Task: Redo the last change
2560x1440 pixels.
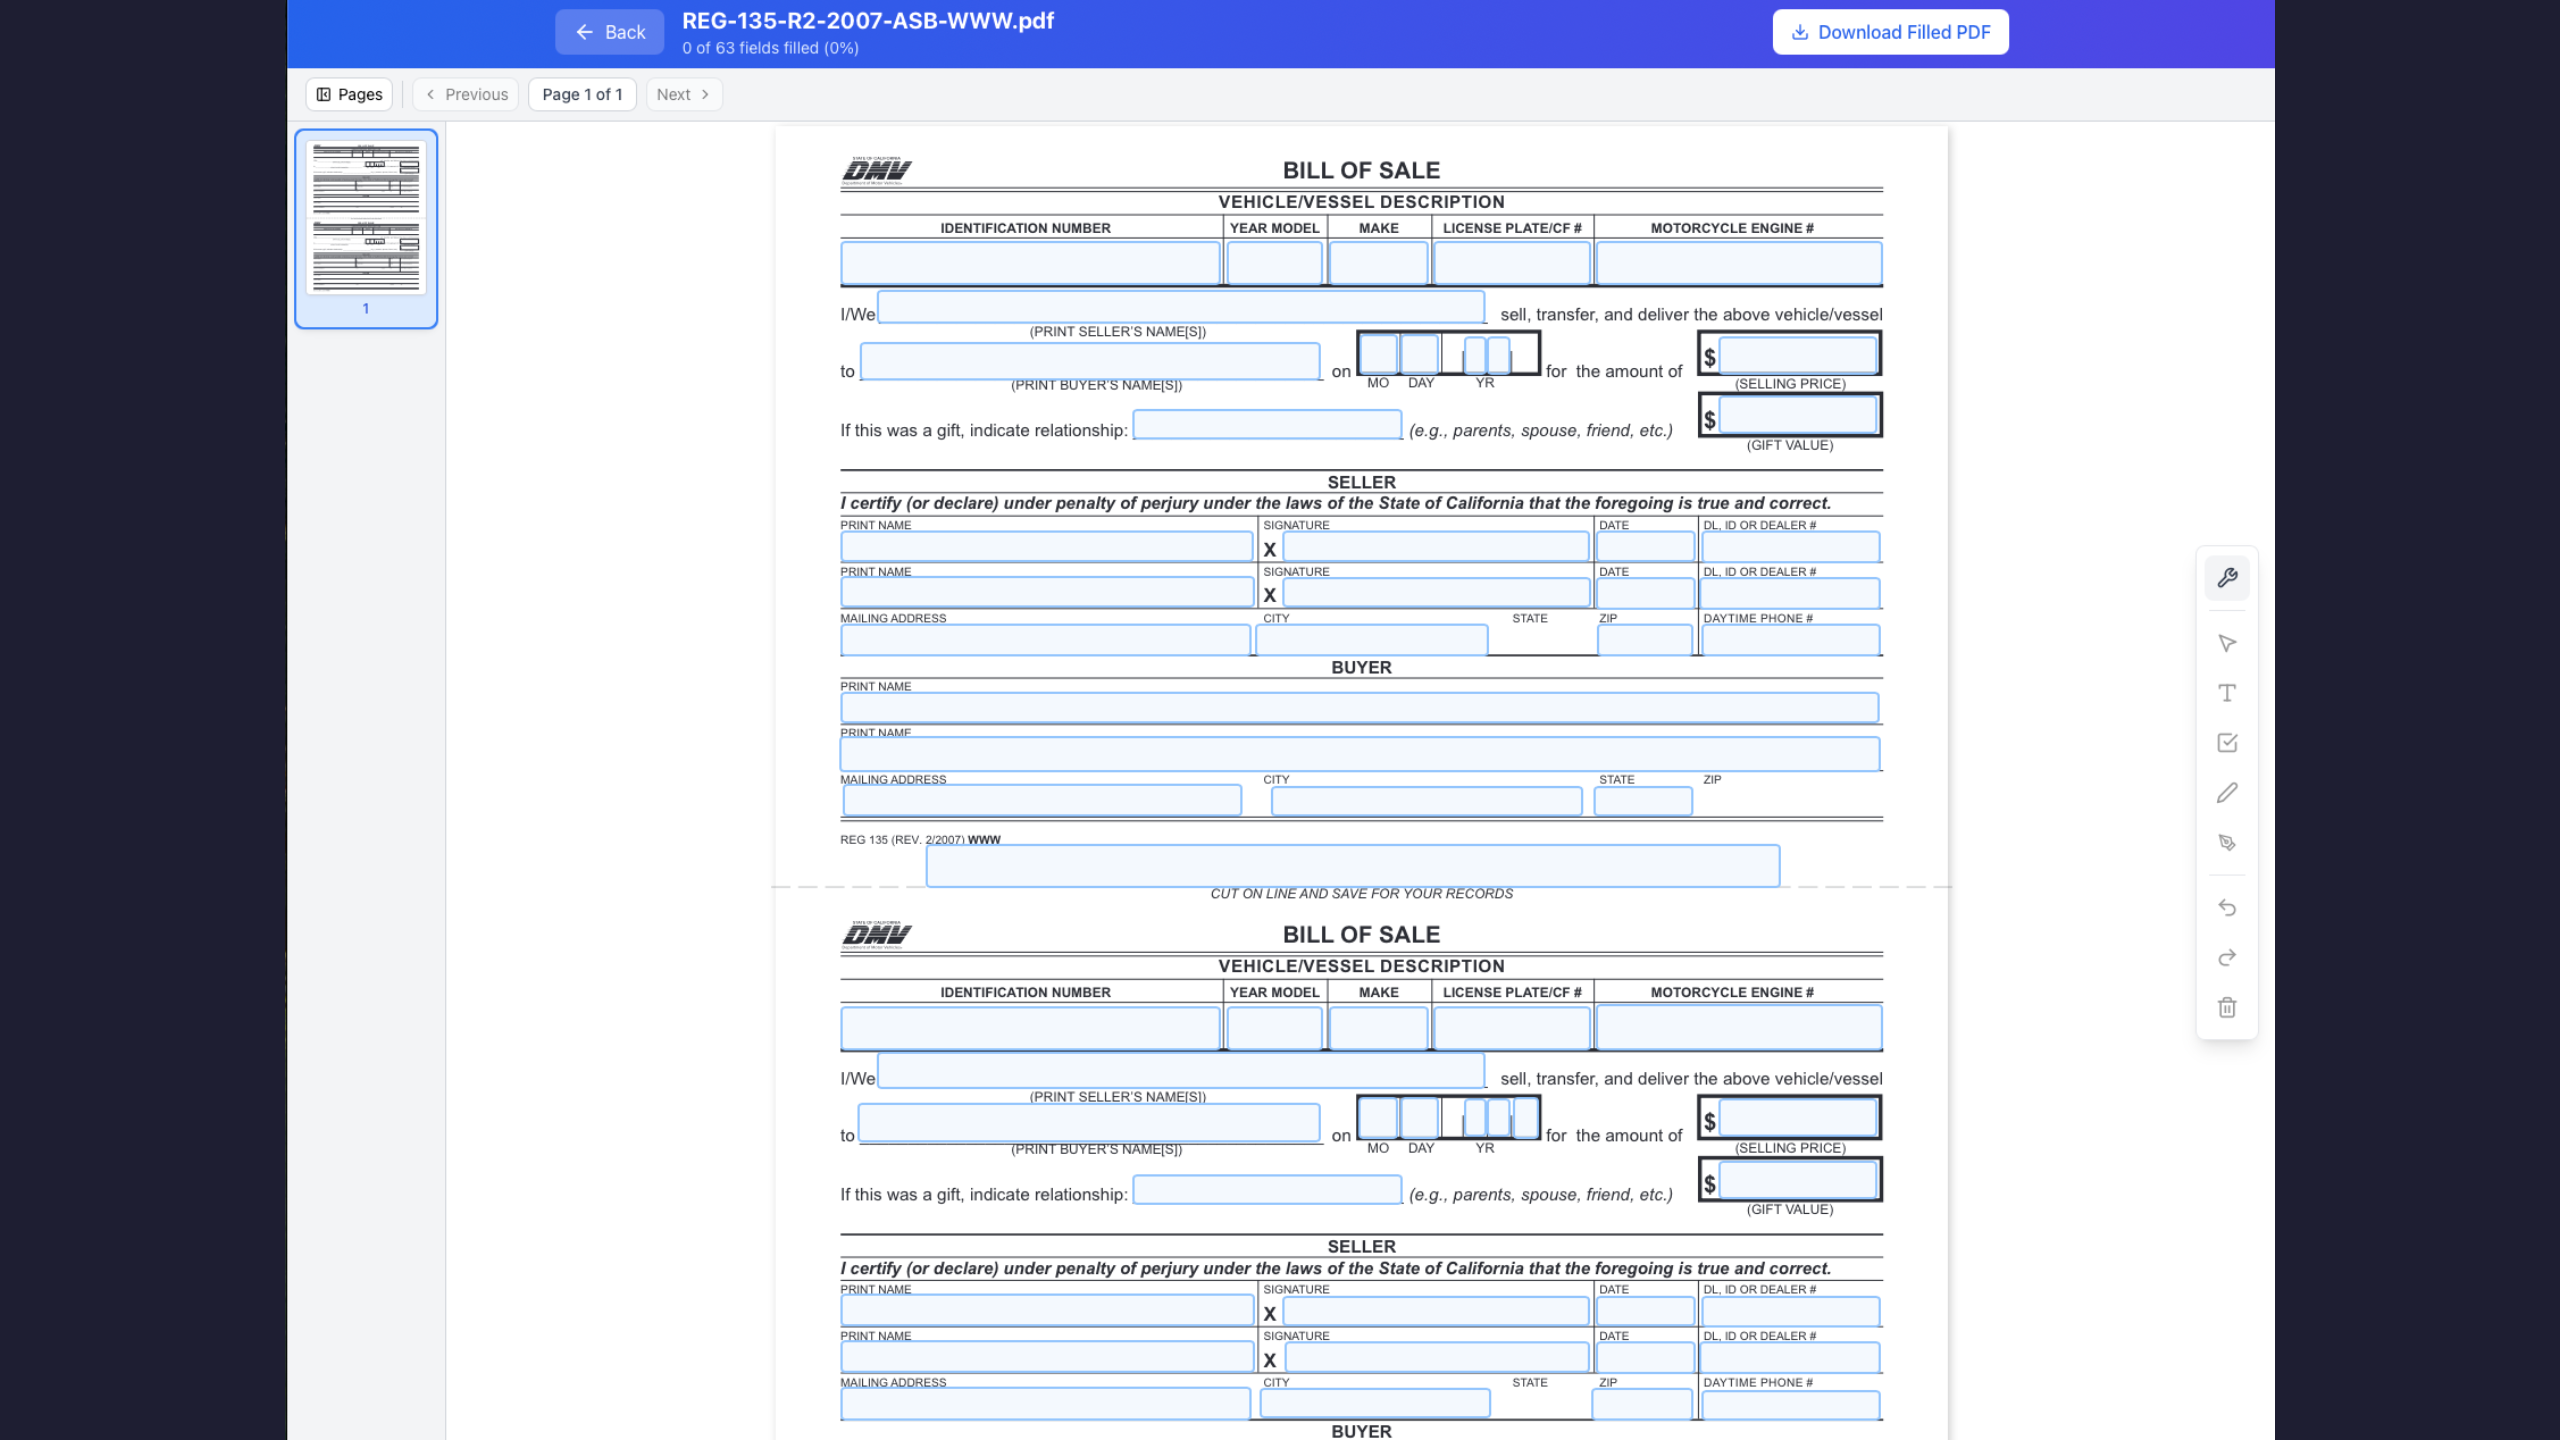Action: click(x=2226, y=957)
